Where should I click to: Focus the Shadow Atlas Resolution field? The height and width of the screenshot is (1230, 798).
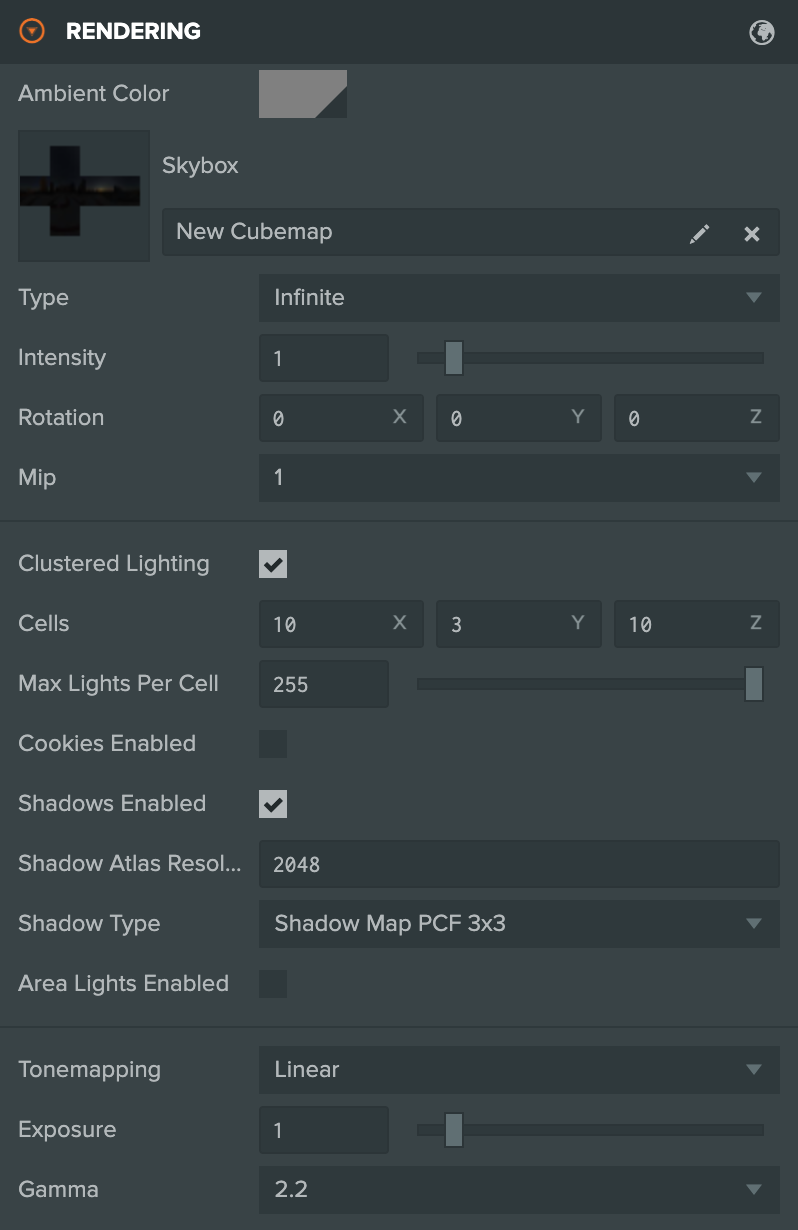[x=519, y=864]
